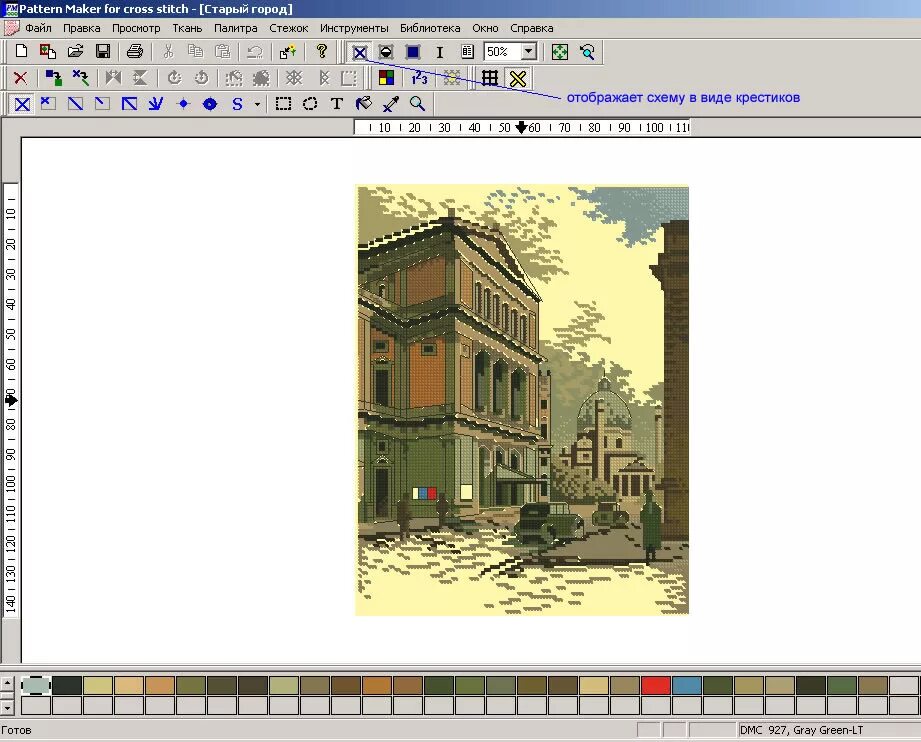Image resolution: width=921 pixels, height=742 pixels.
Task: Select the magnifier zoom tool
Action: click(417, 104)
